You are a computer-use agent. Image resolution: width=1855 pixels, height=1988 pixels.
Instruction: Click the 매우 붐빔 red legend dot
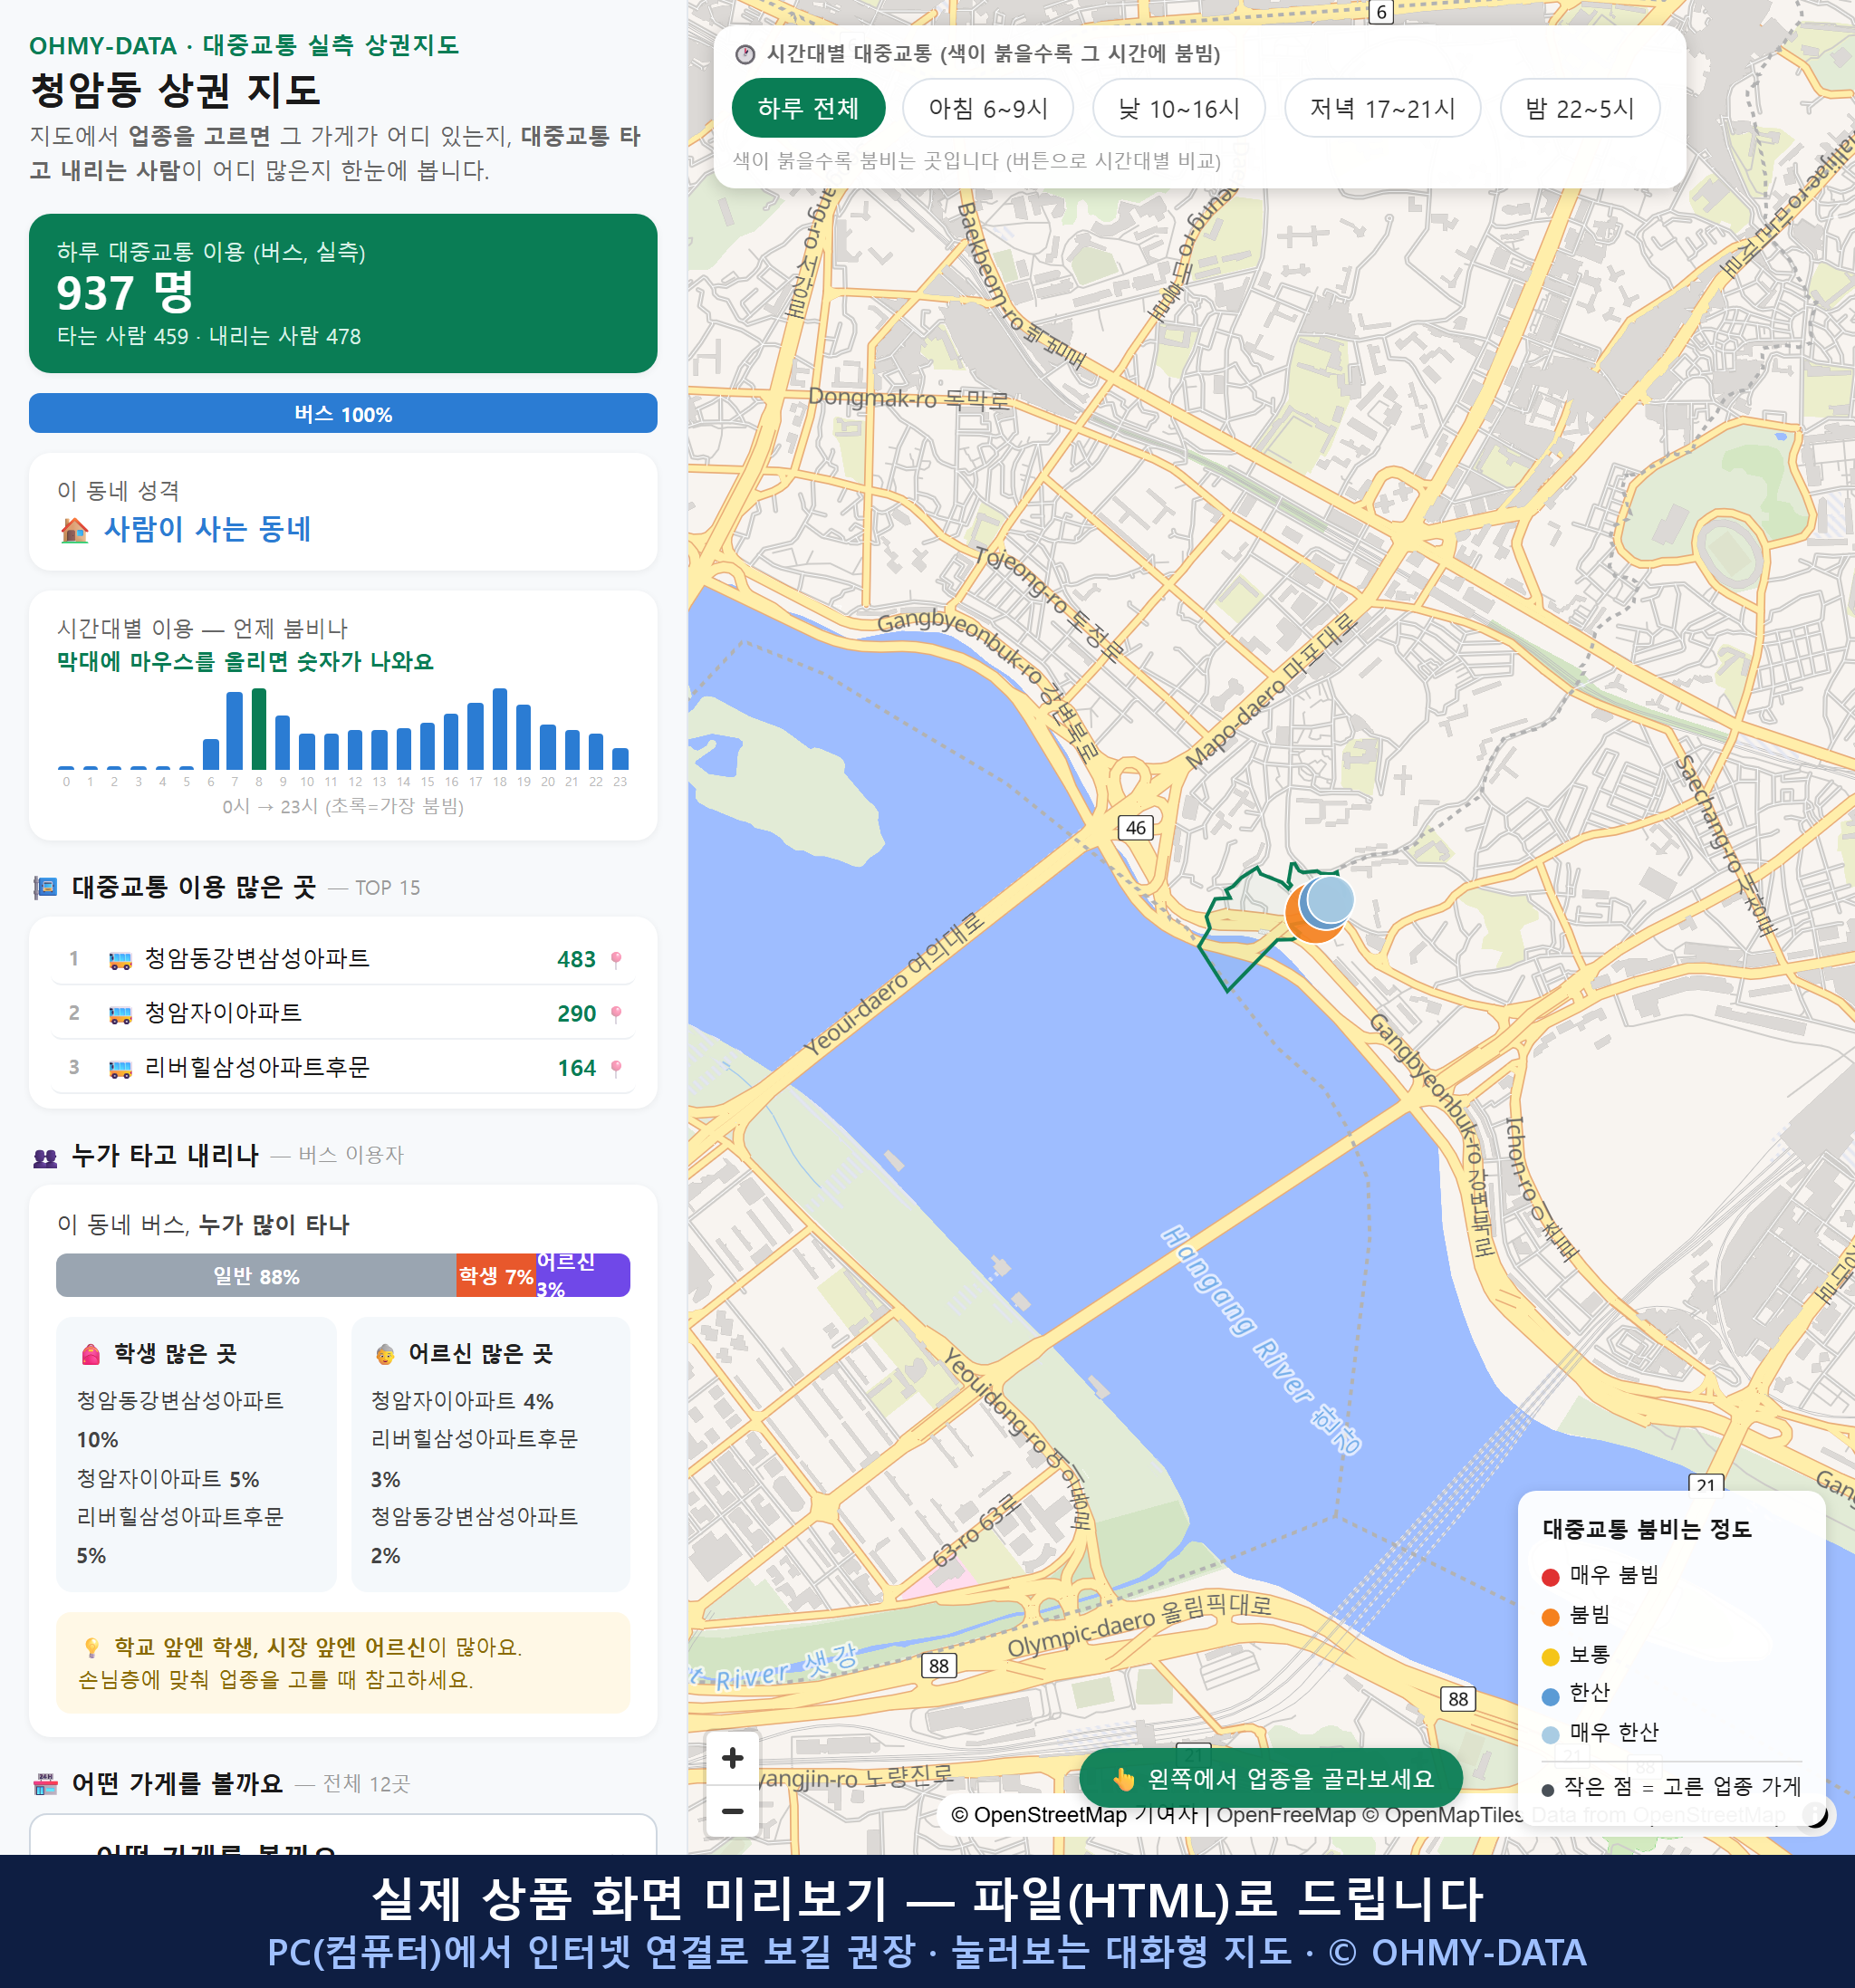(x=1550, y=1577)
